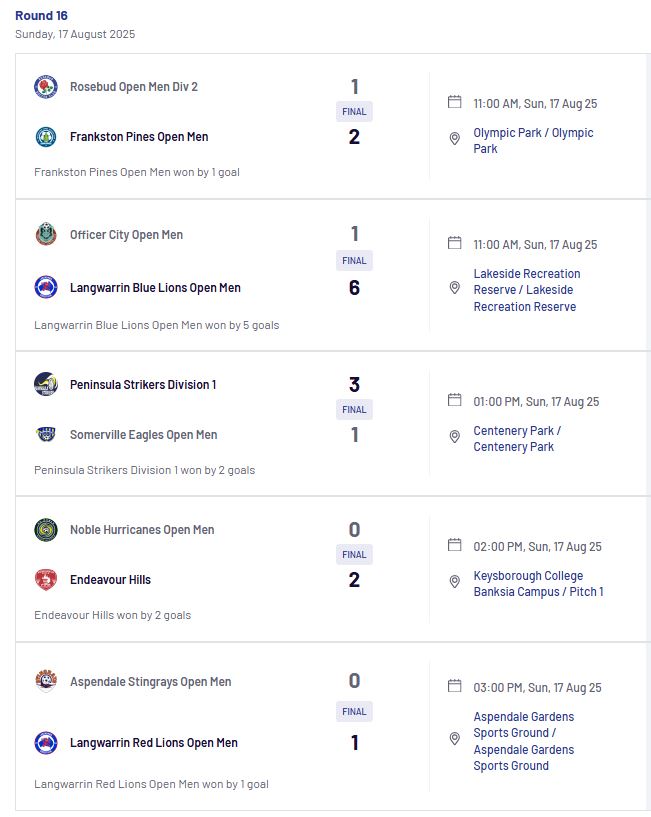
Task: Click the Noble Hurricanes Open Men logo
Action: tap(46, 529)
